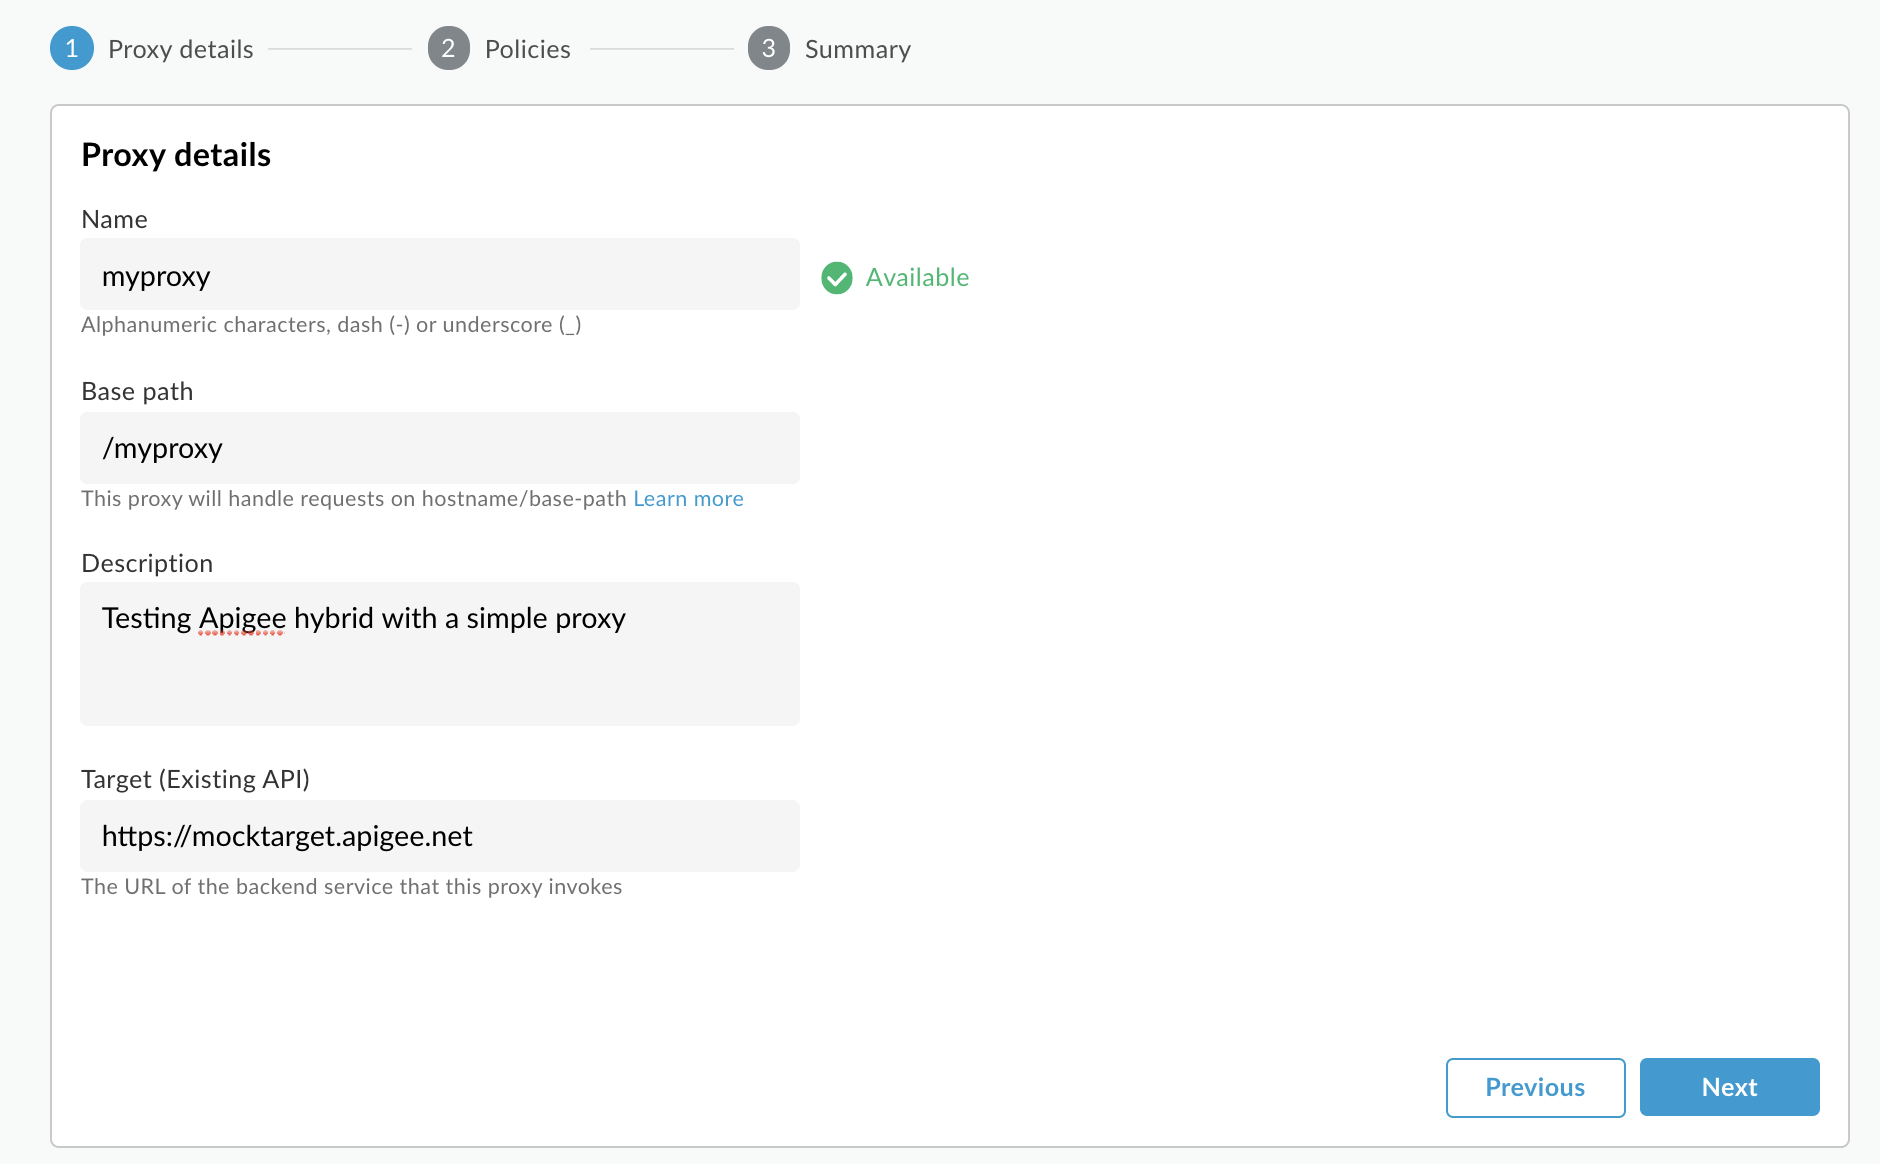Click the step 3 numbered circle

pyautogui.click(x=770, y=48)
